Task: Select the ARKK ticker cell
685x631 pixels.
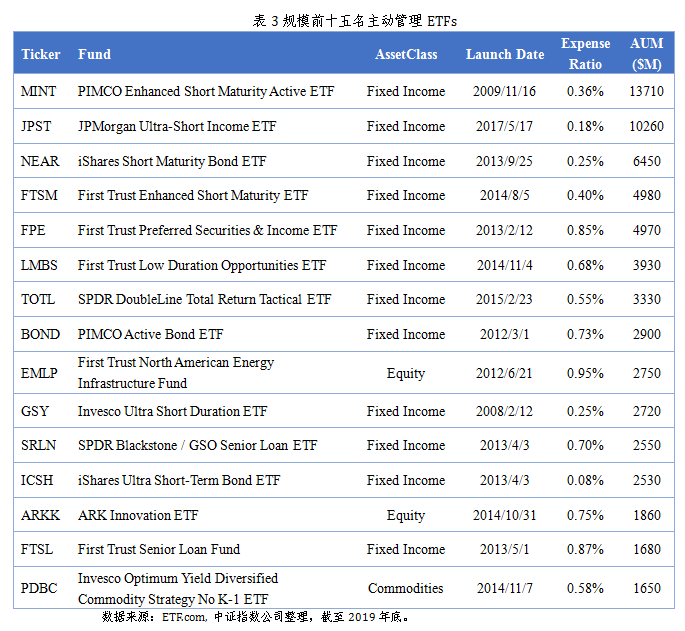Action: pos(40,515)
